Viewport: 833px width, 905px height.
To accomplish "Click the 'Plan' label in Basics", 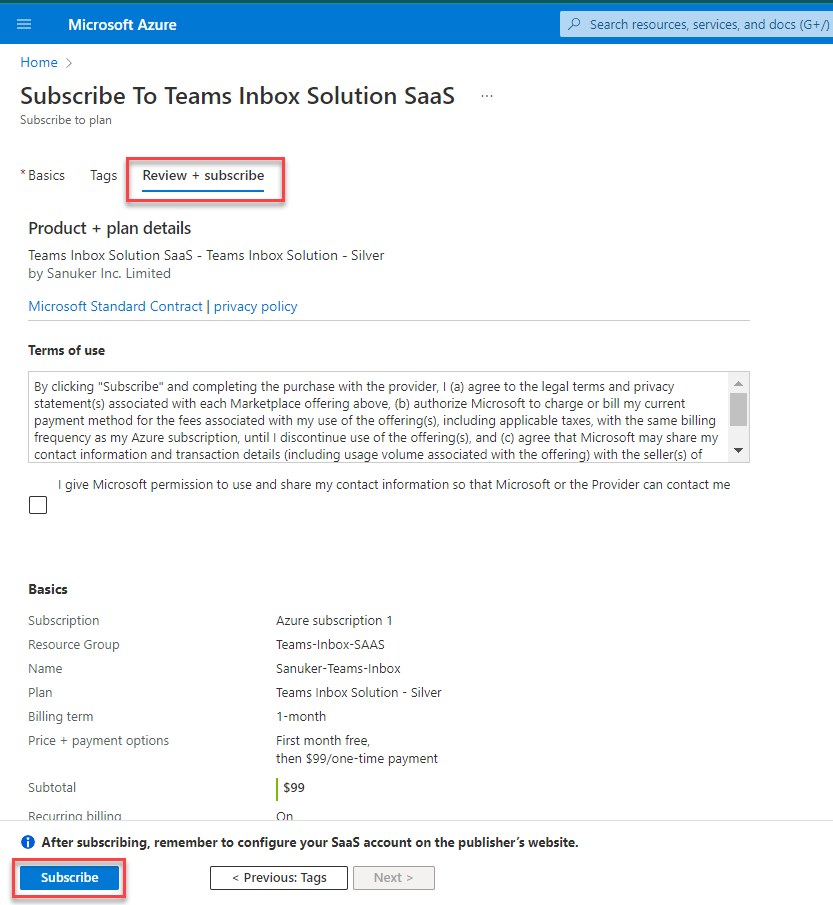I will click(x=40, y=693).
